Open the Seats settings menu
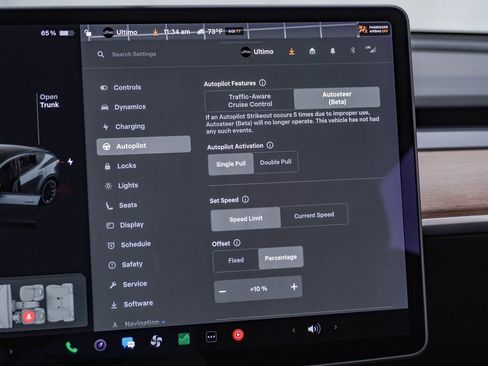Screen dimensions: 488x366 pyautogui.click(x=122, y=205)
